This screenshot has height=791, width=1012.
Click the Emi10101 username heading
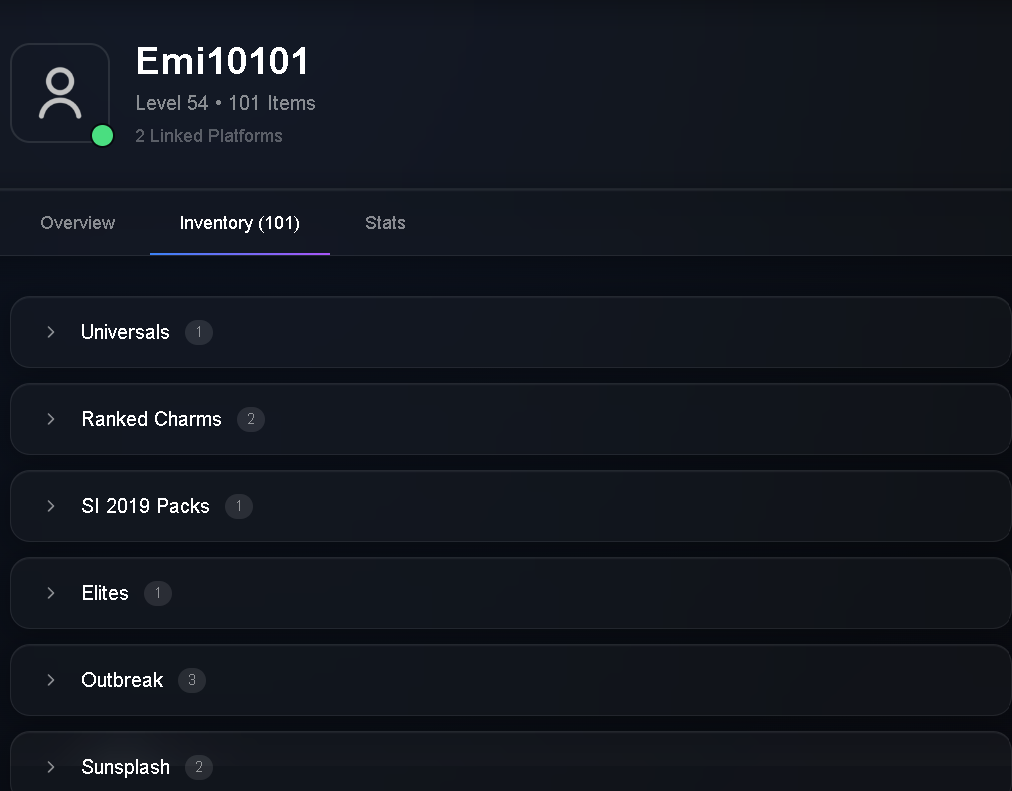click(x=222, y=61)
